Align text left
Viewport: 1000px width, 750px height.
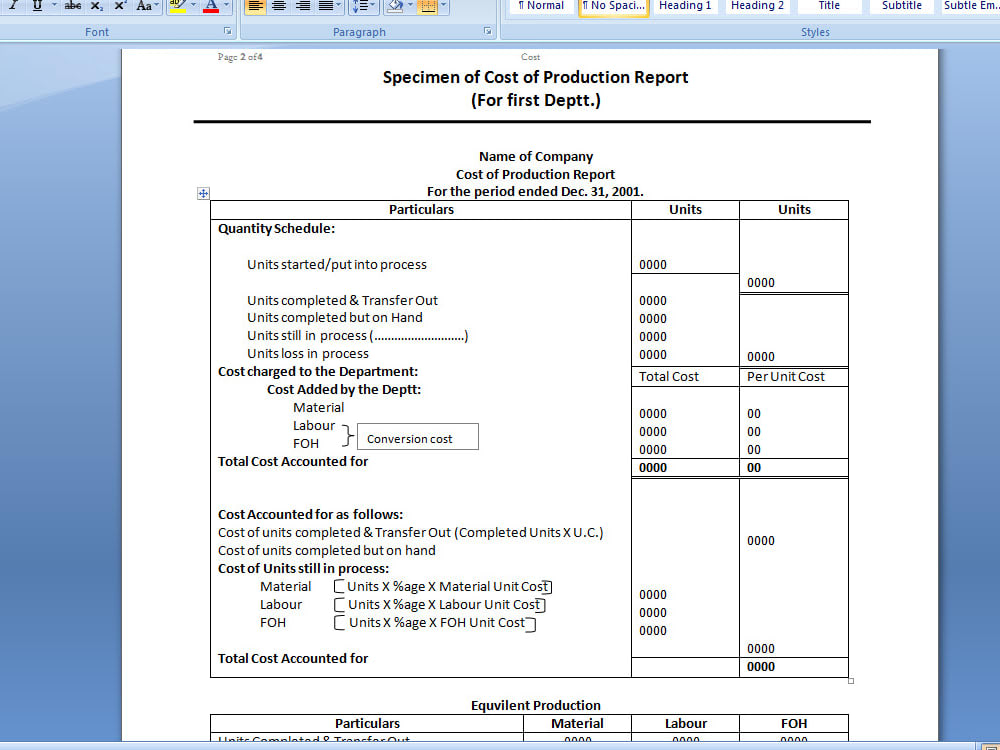coord(255,6)
